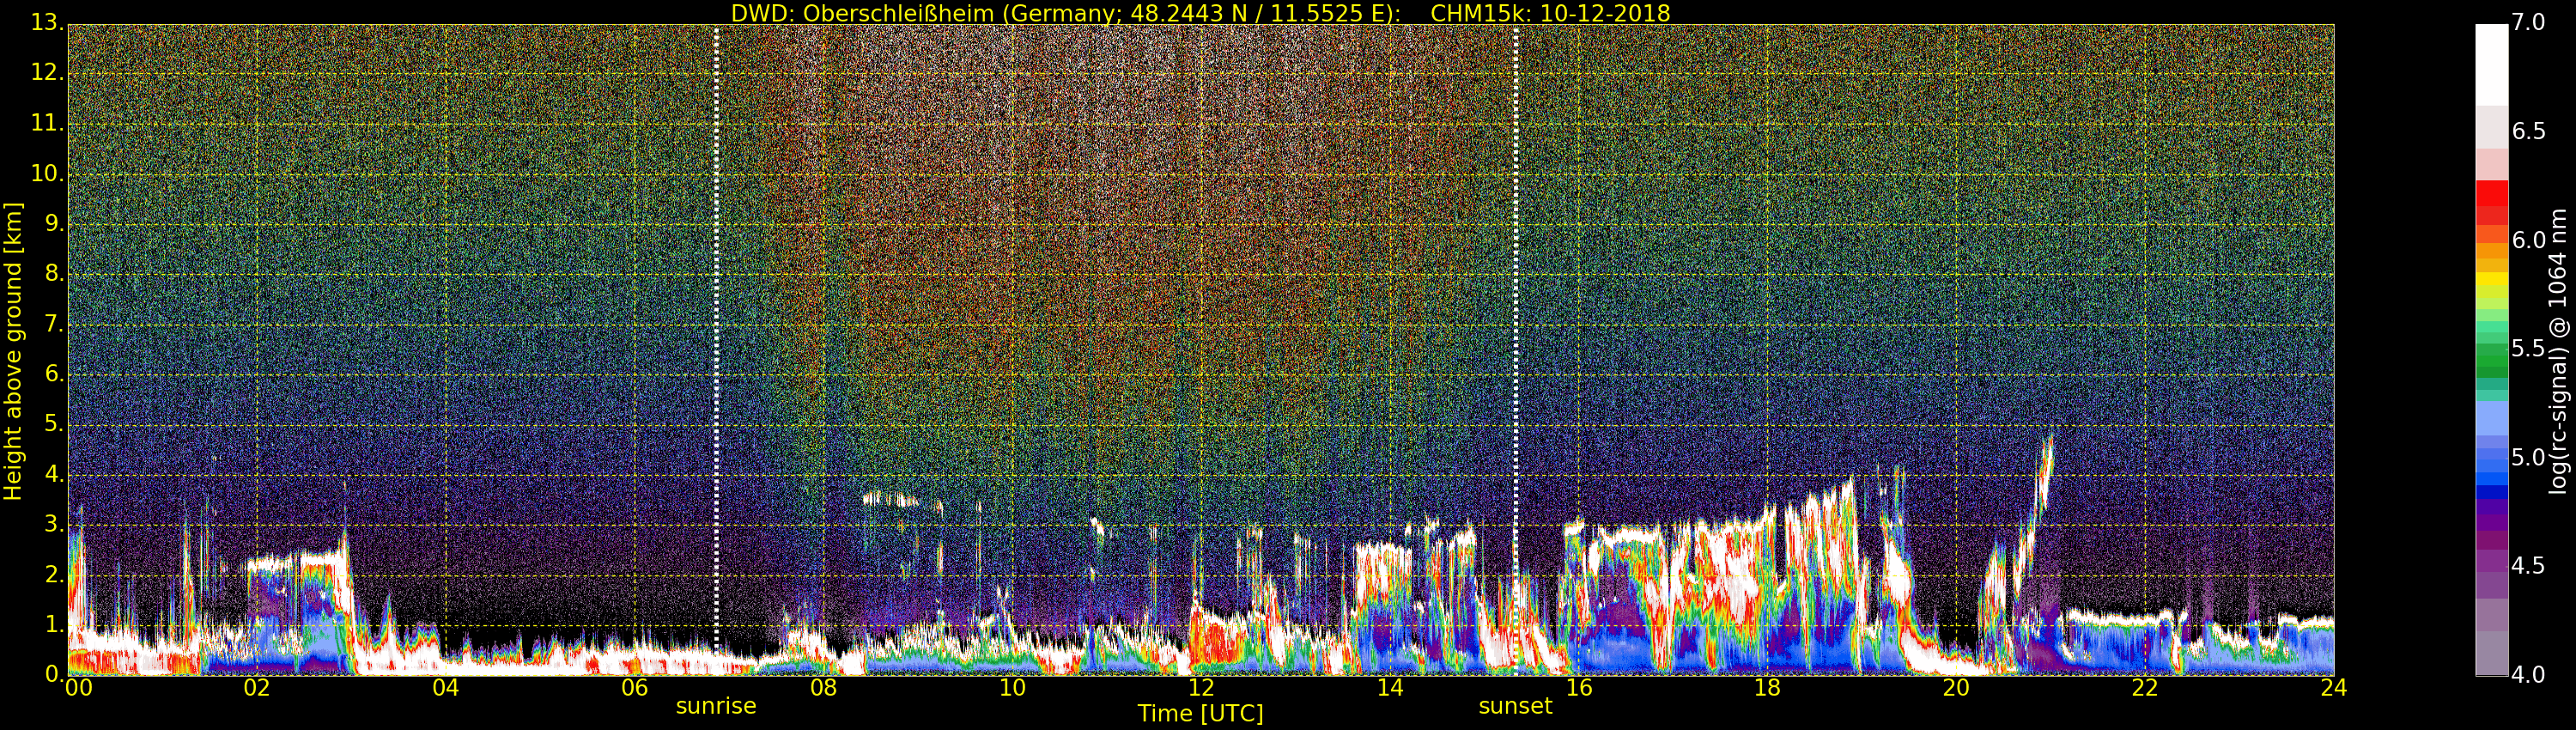
Task: Click the "4.0" colorbar tick label
Action: click(x=2528, y=674)
